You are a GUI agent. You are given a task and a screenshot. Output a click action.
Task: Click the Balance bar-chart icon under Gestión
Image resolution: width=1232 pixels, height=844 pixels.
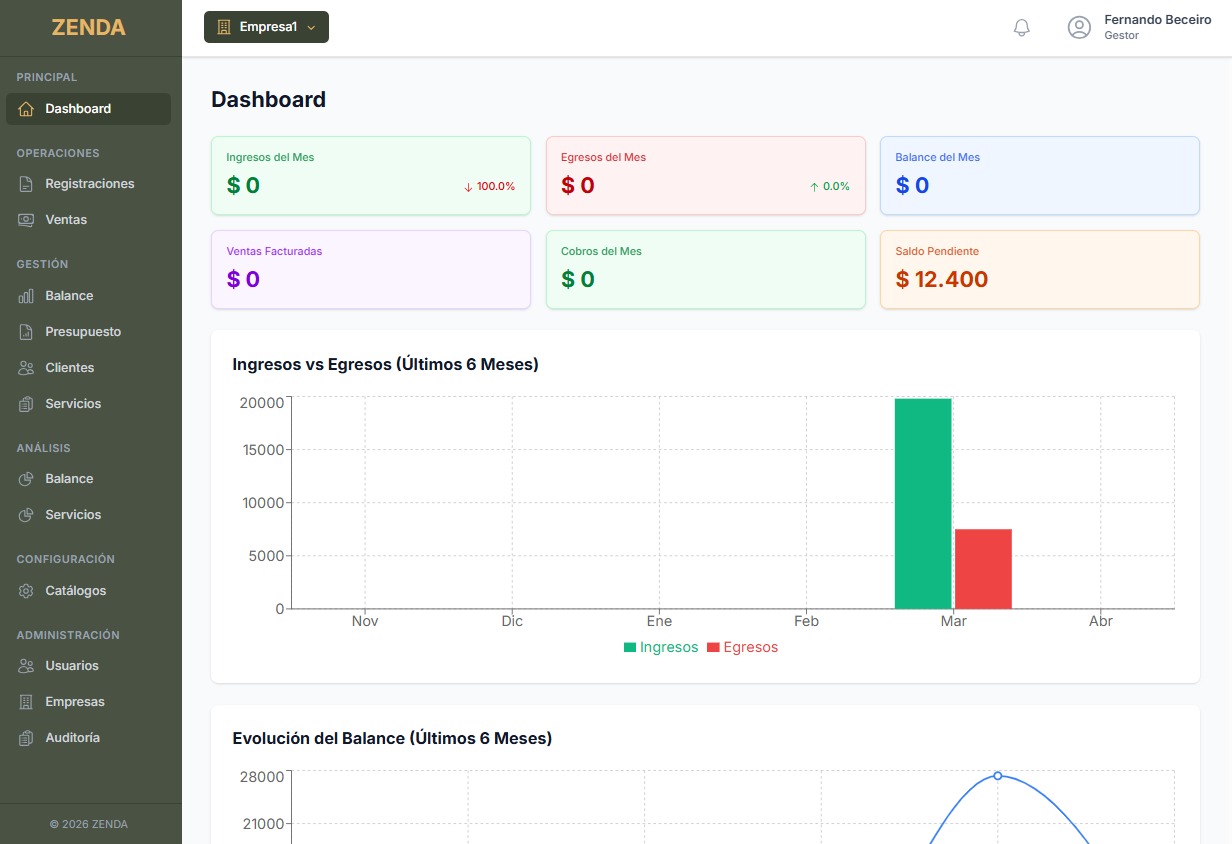pos(24,295)
